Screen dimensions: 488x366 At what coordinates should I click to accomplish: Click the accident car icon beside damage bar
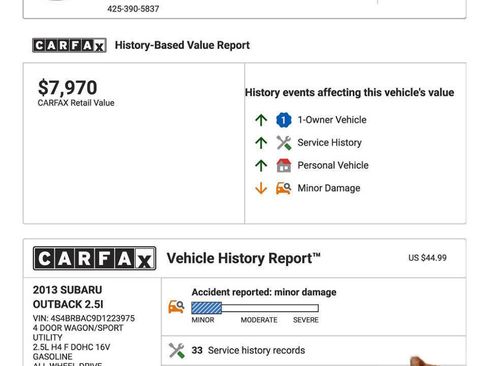point(176,307)
